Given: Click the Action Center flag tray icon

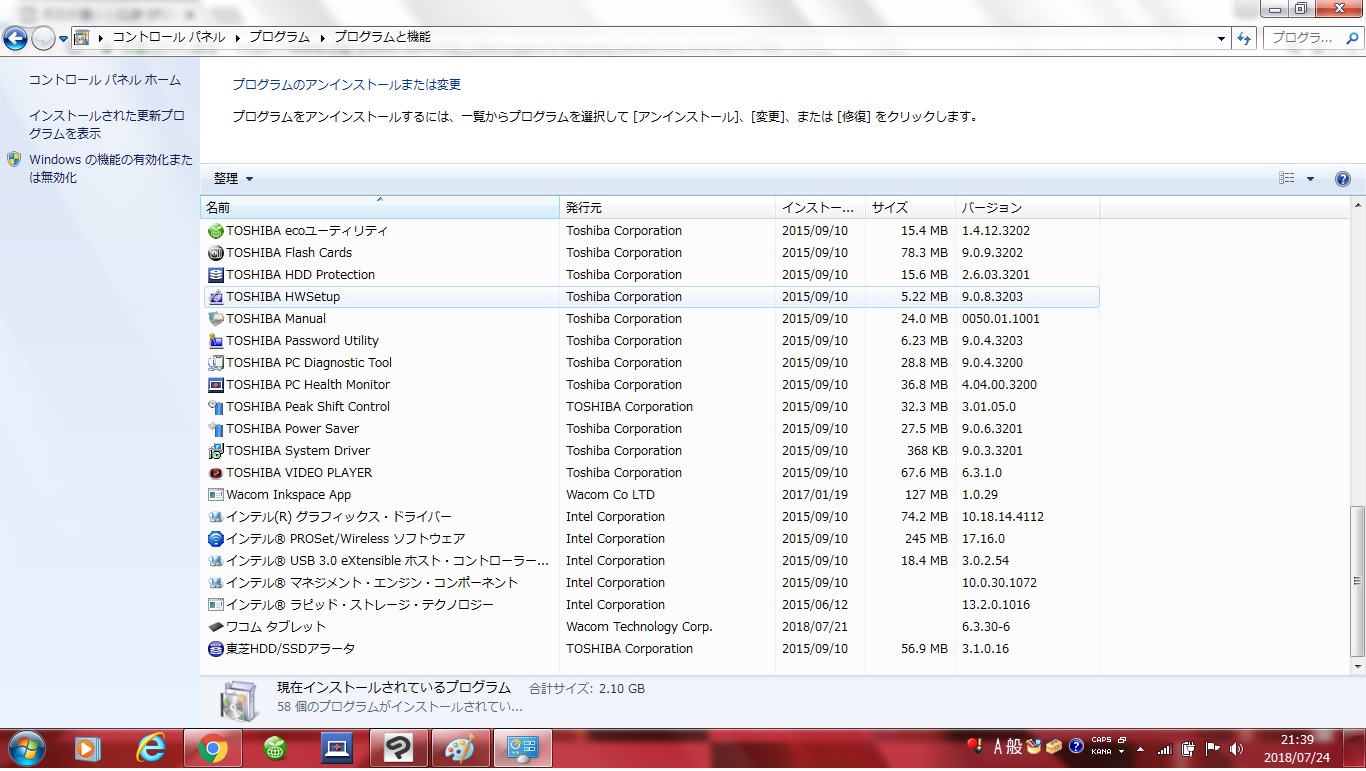Looking at the screenshot, I should point(1212,748).
